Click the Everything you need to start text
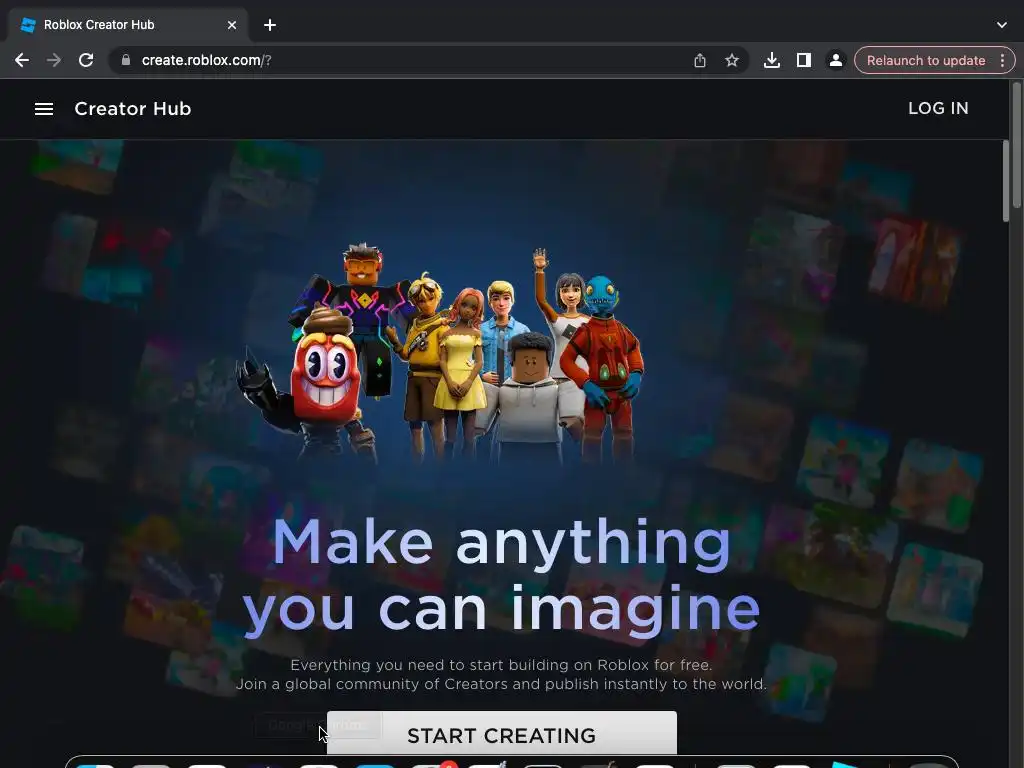Image resolution: width=1024 pixels, height=768 pixels. click(501, 675)
